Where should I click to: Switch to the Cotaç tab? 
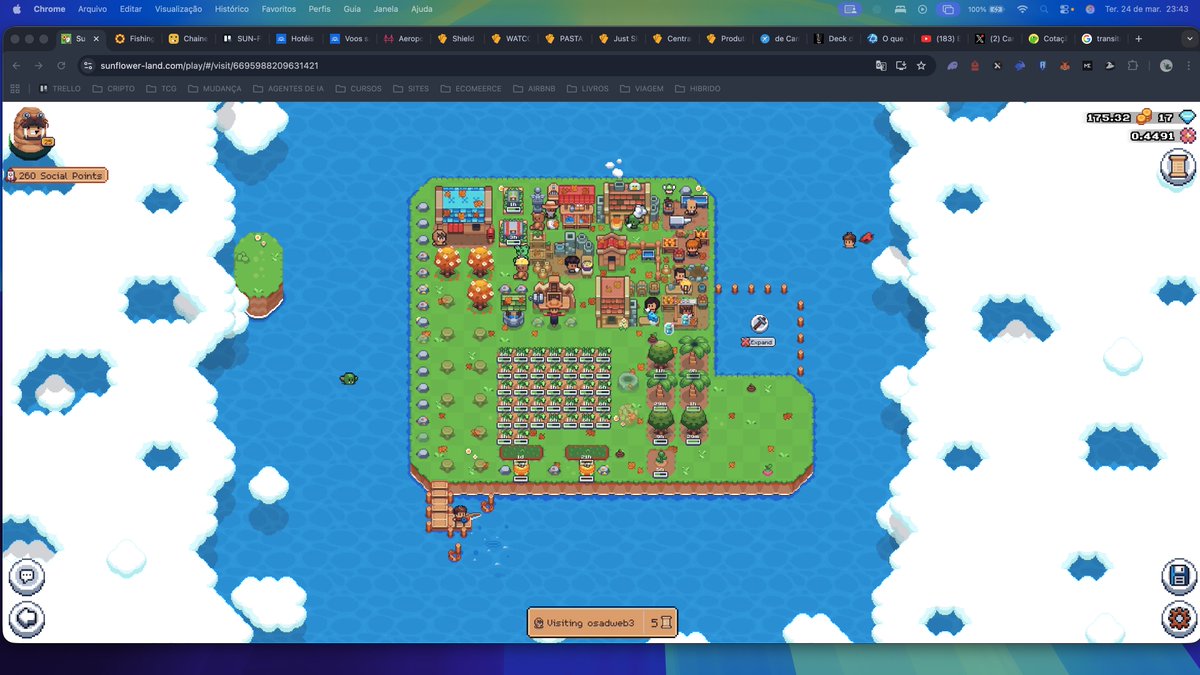pyautogui.click(x=1048, y=38)
